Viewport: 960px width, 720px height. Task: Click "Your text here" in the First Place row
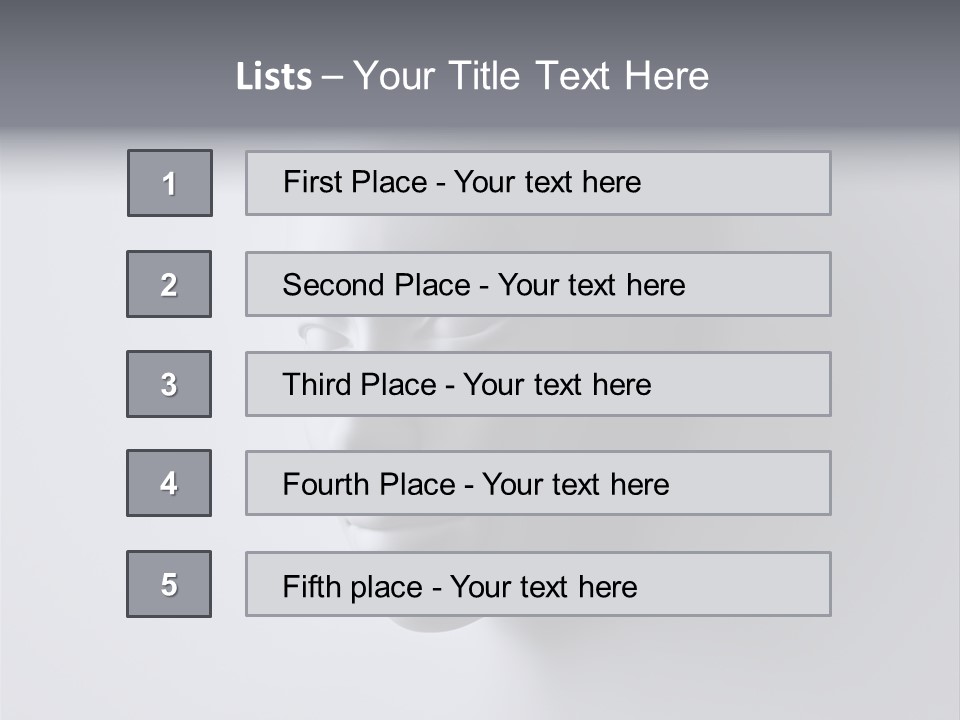(x=547, y=182)
